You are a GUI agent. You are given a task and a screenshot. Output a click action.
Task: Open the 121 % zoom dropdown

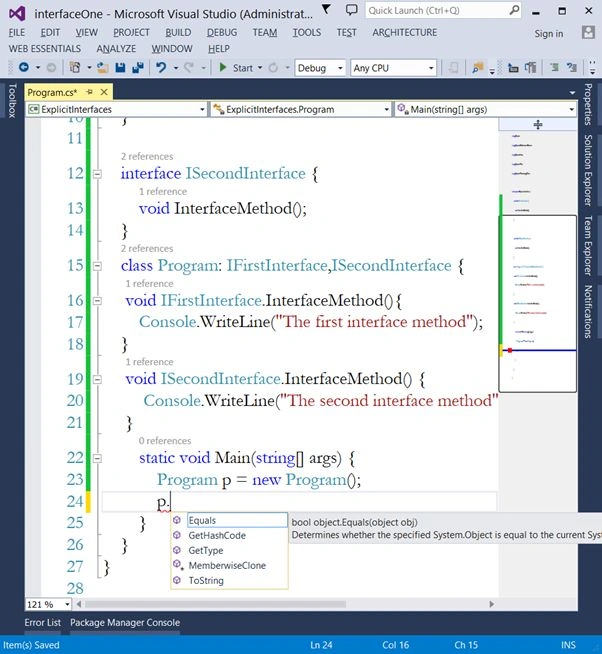click(48, 604)
